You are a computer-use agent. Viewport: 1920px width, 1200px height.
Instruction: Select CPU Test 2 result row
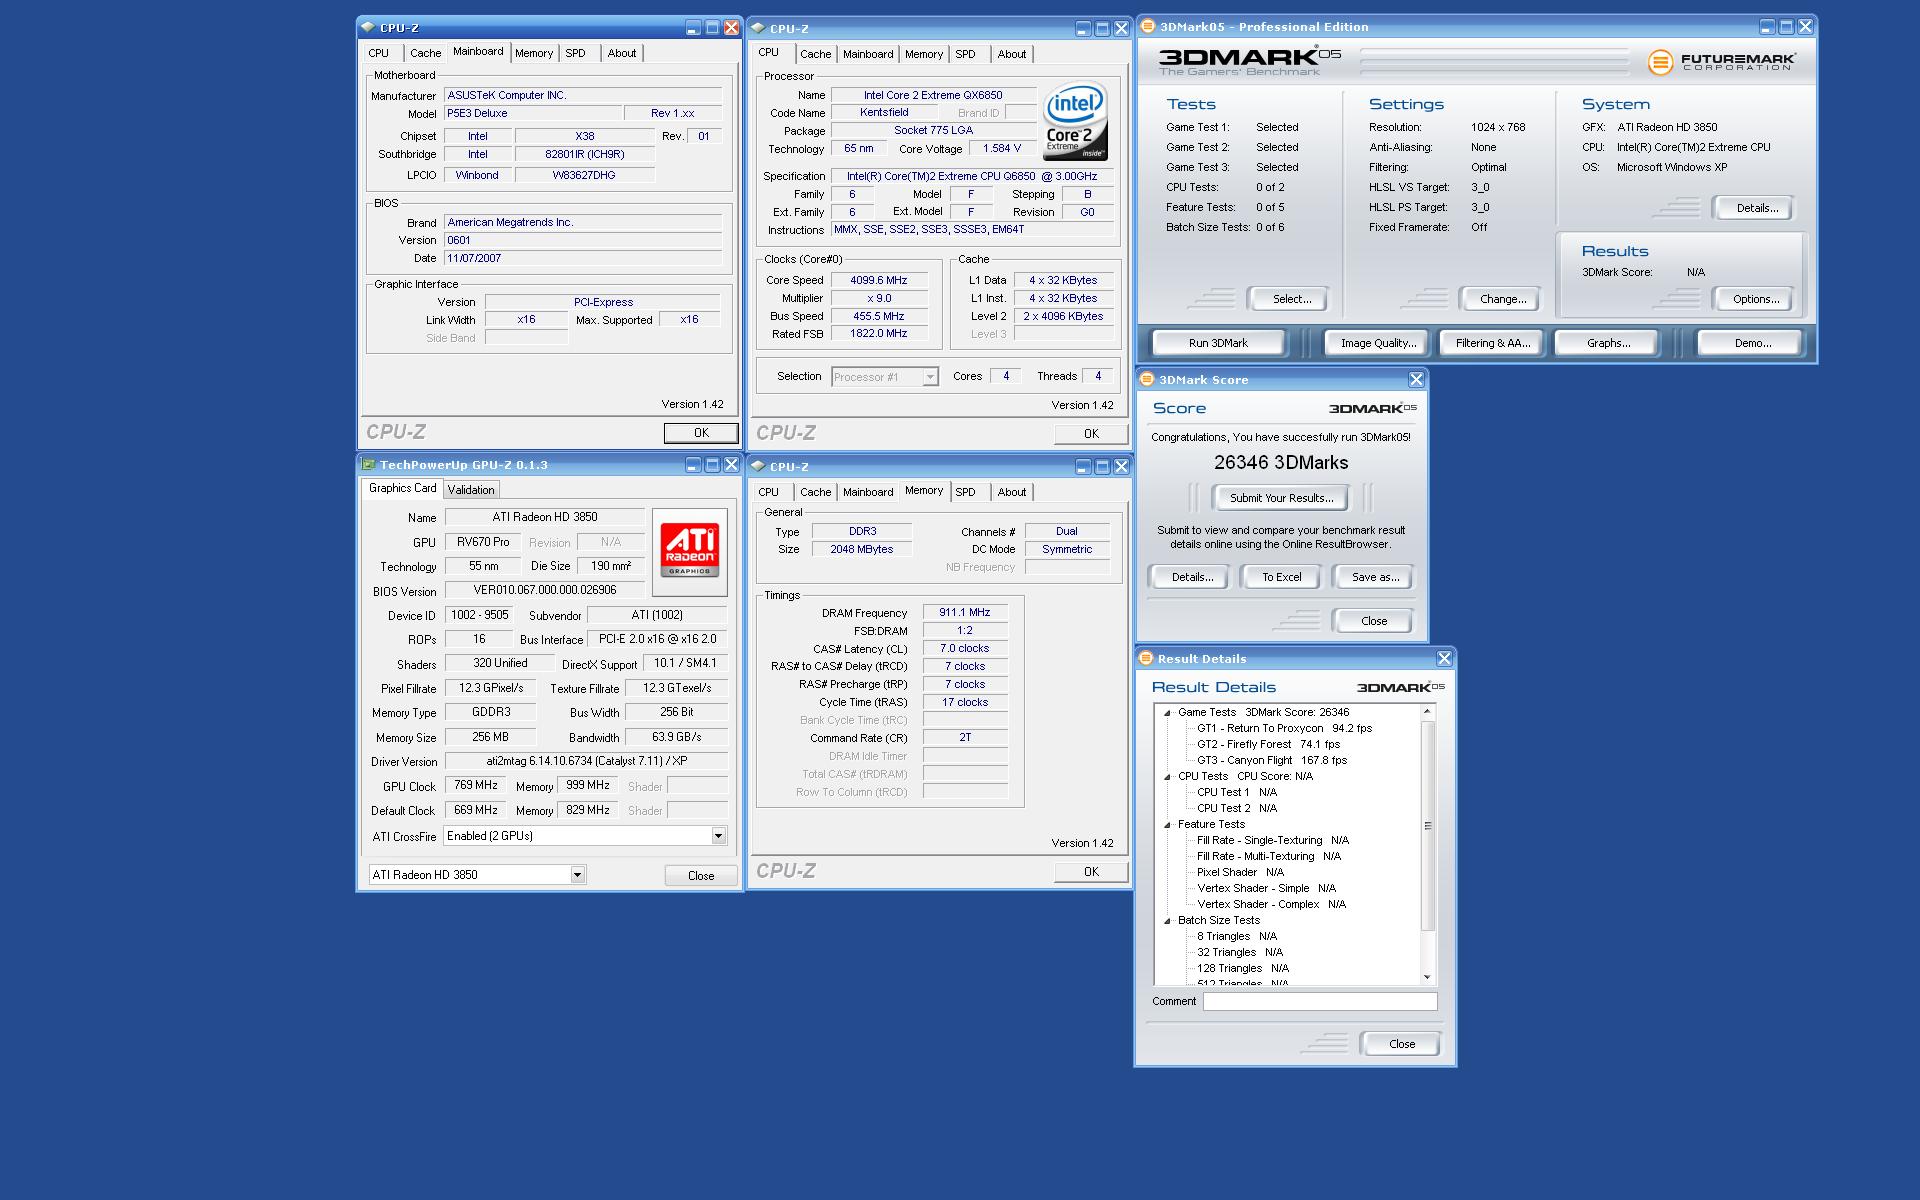pos(1237,809)
